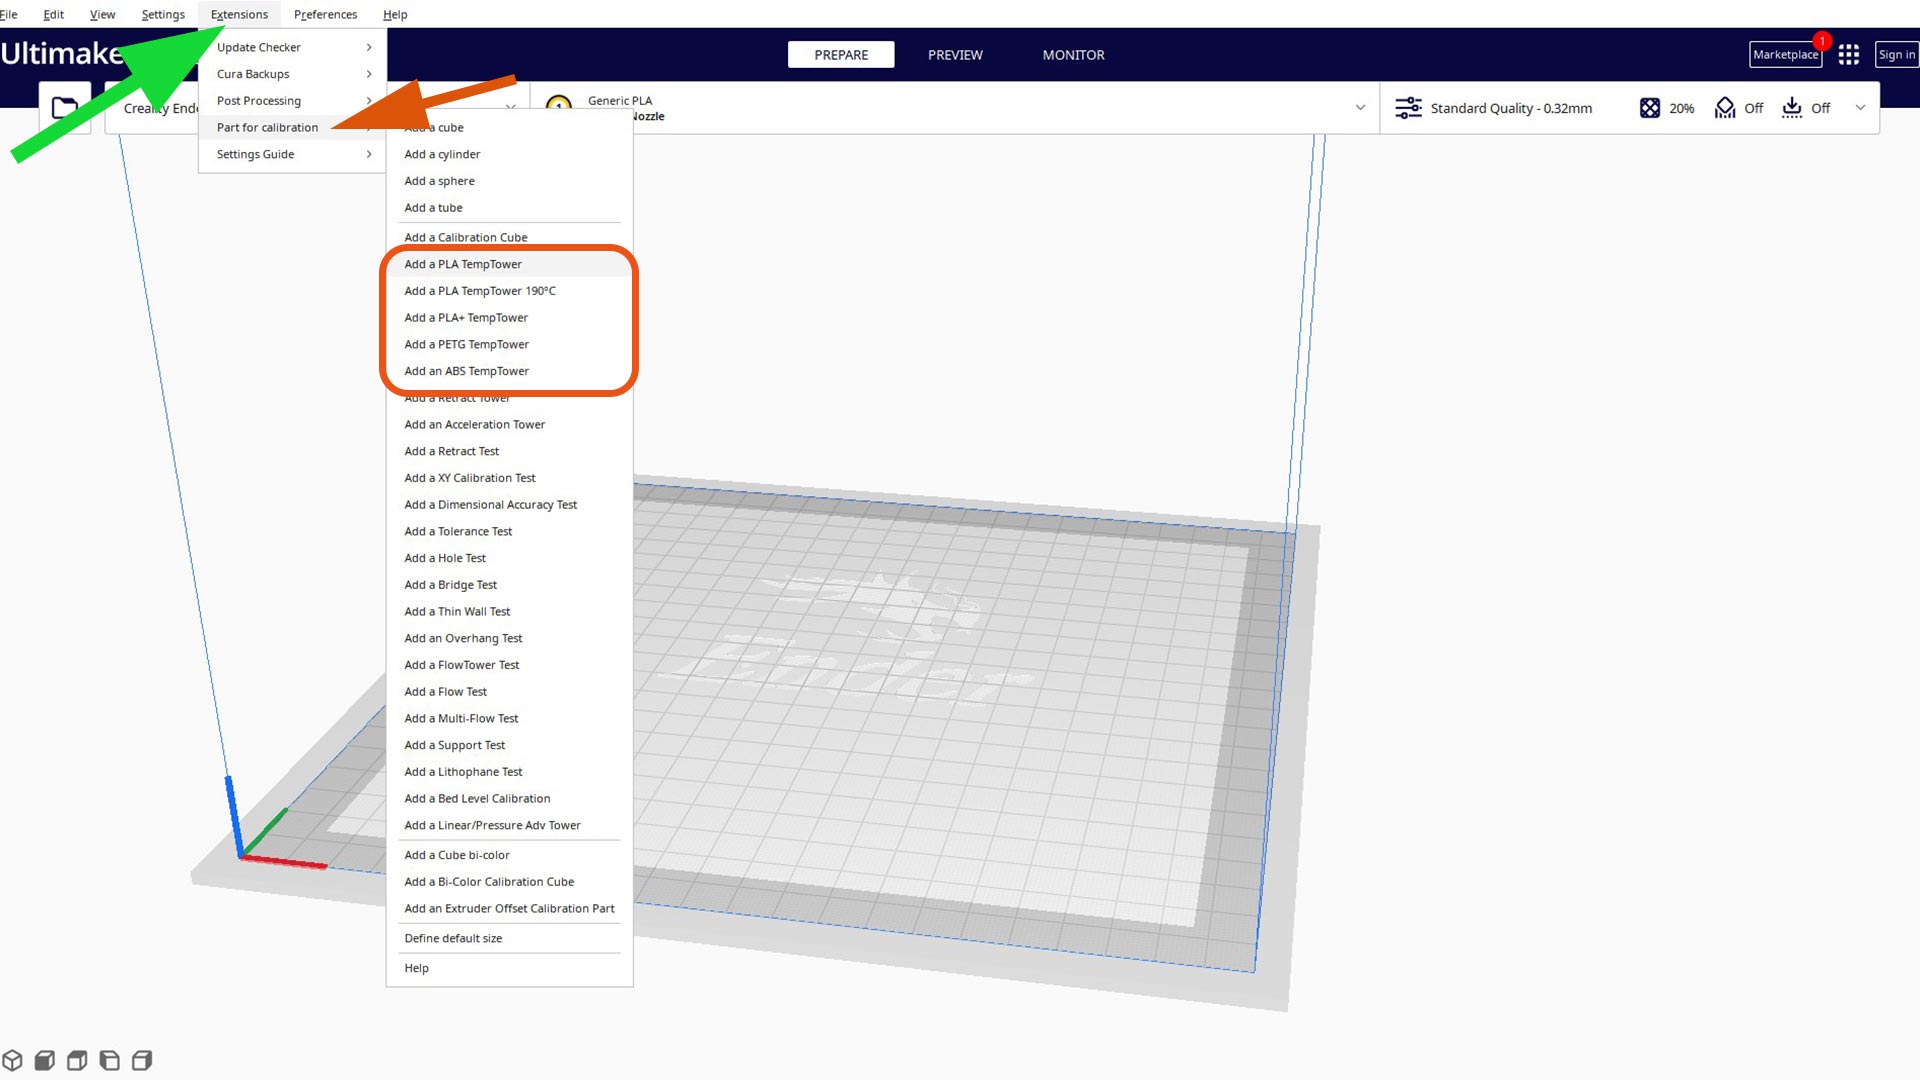Choose Define default size

(509, 938)
